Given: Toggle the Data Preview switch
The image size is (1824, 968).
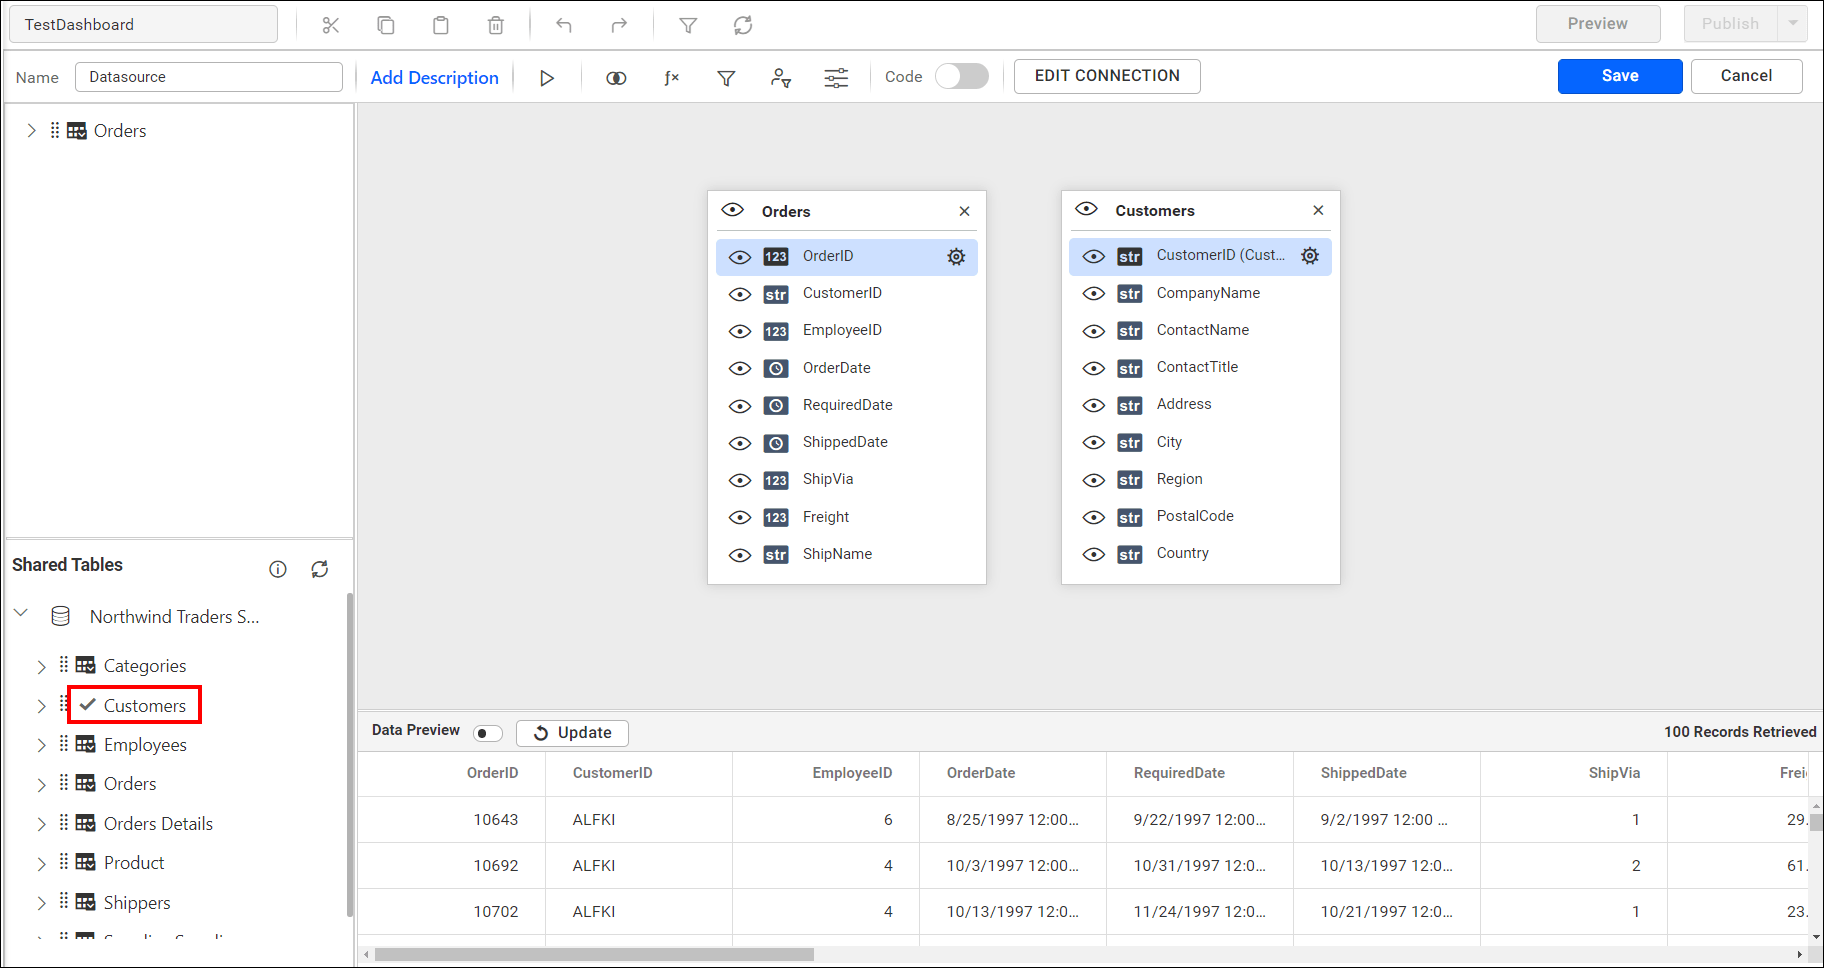Looking at the screenshot, I should [488, 733].
